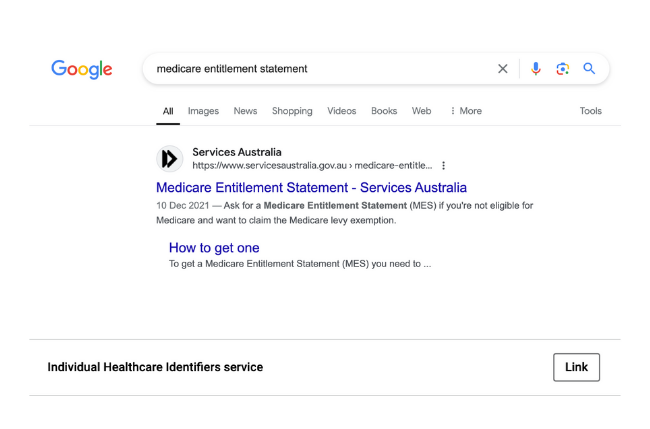Open Medicare Entitlement Statement - Services Australia result
This screenshot has width=650, height=429.
point(311,187)
